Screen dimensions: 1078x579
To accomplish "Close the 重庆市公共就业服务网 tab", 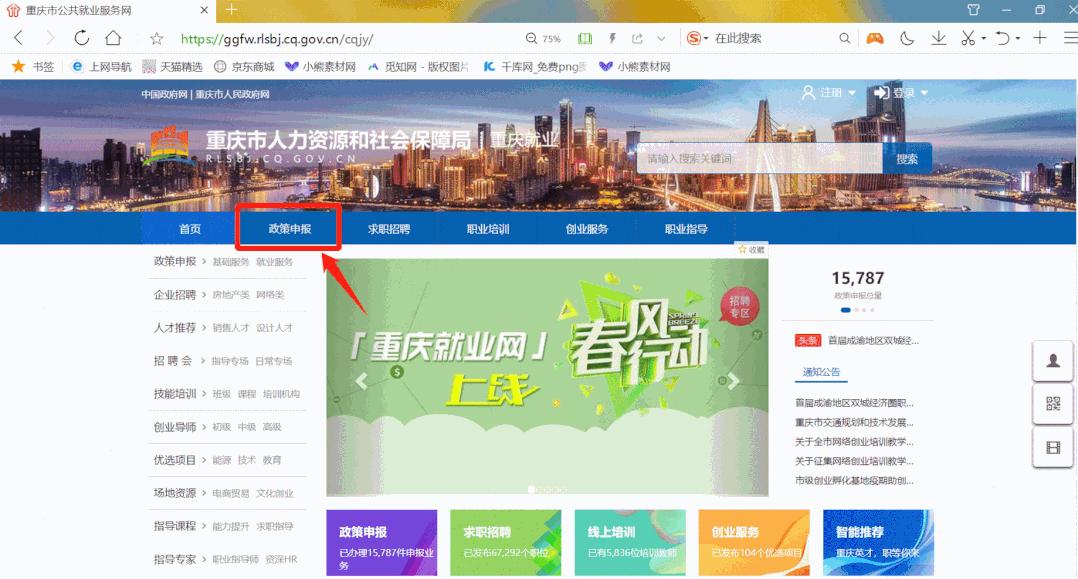I will (204, 10).
